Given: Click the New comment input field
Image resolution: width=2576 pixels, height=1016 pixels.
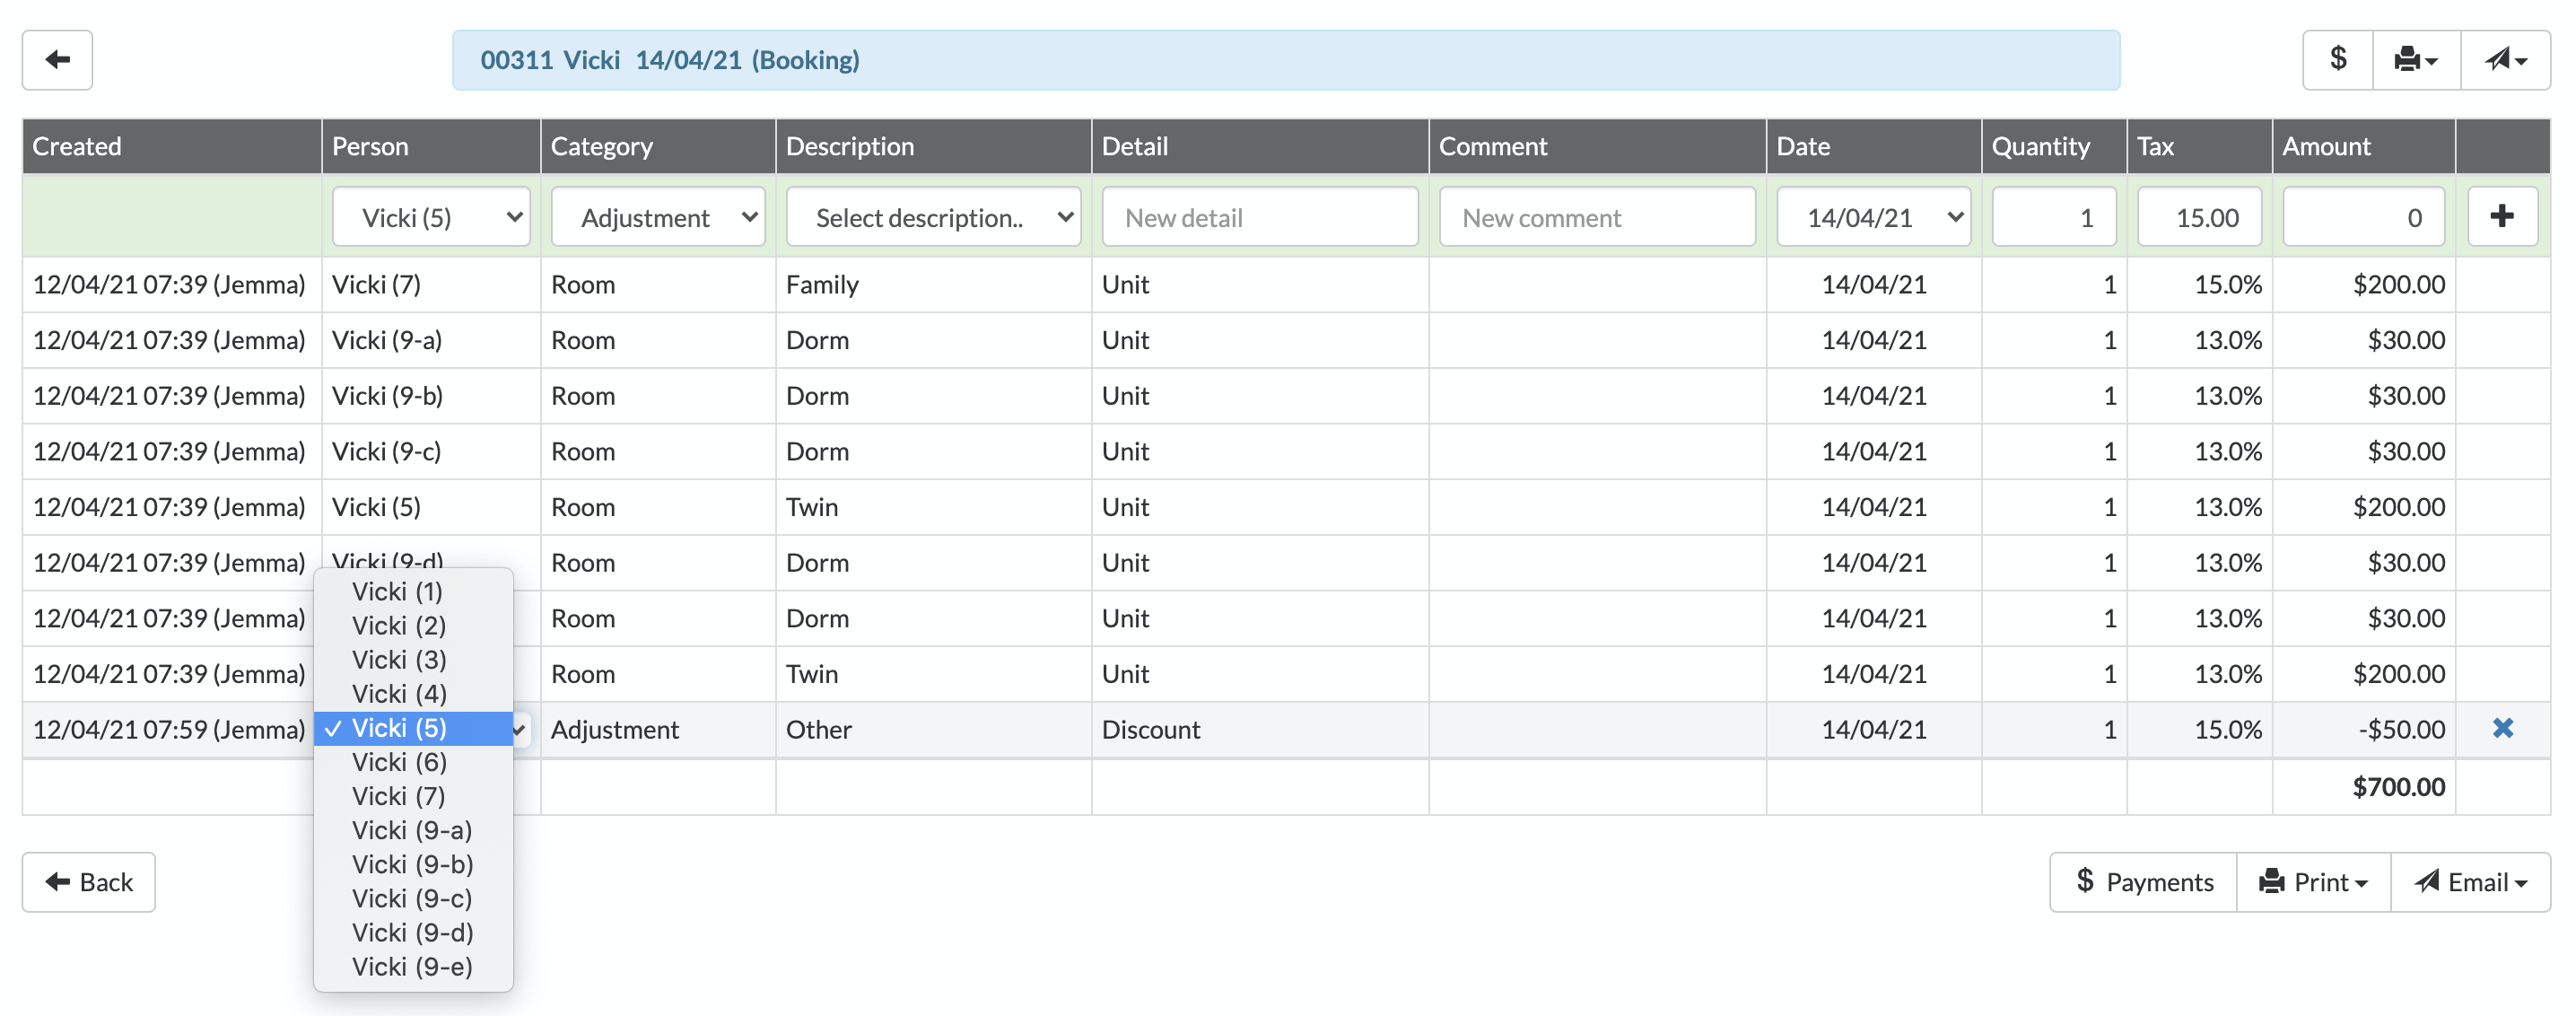Looking at the screenshot, I should [x=1596, y=217].
